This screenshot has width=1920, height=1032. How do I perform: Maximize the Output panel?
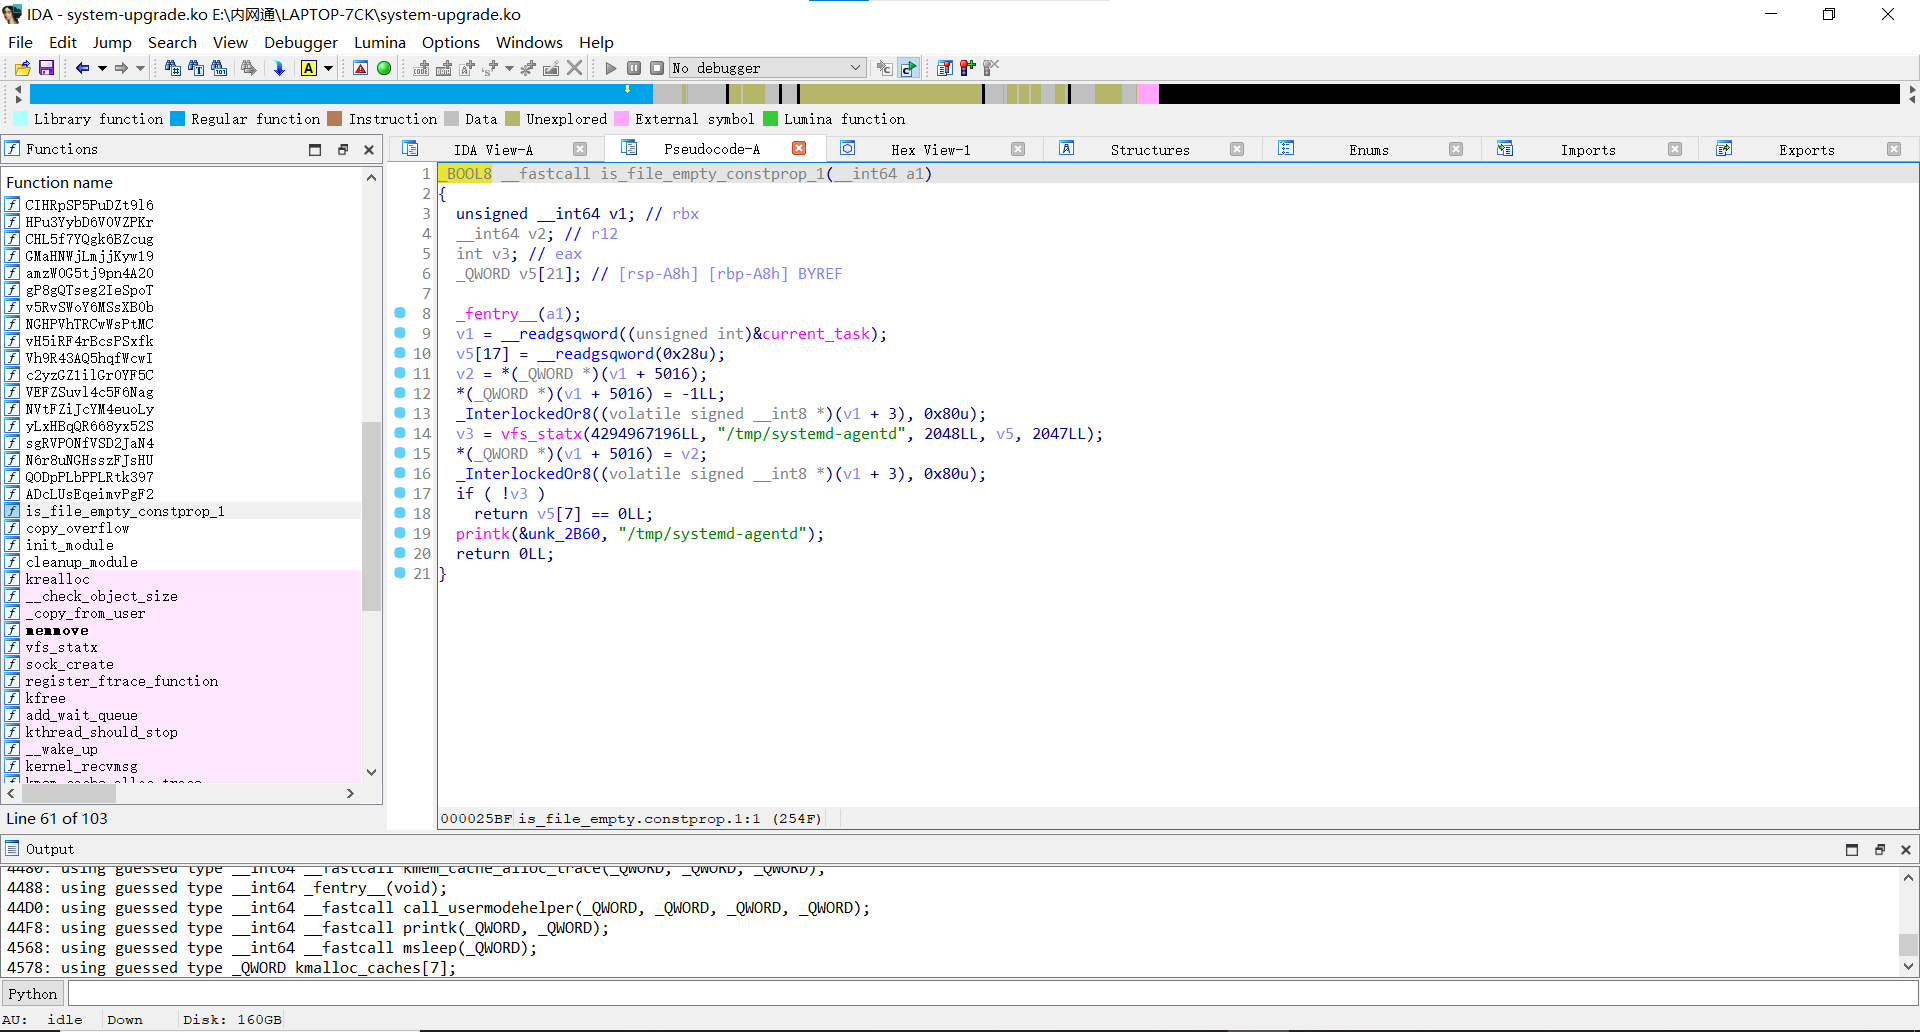pos(1852,850)
